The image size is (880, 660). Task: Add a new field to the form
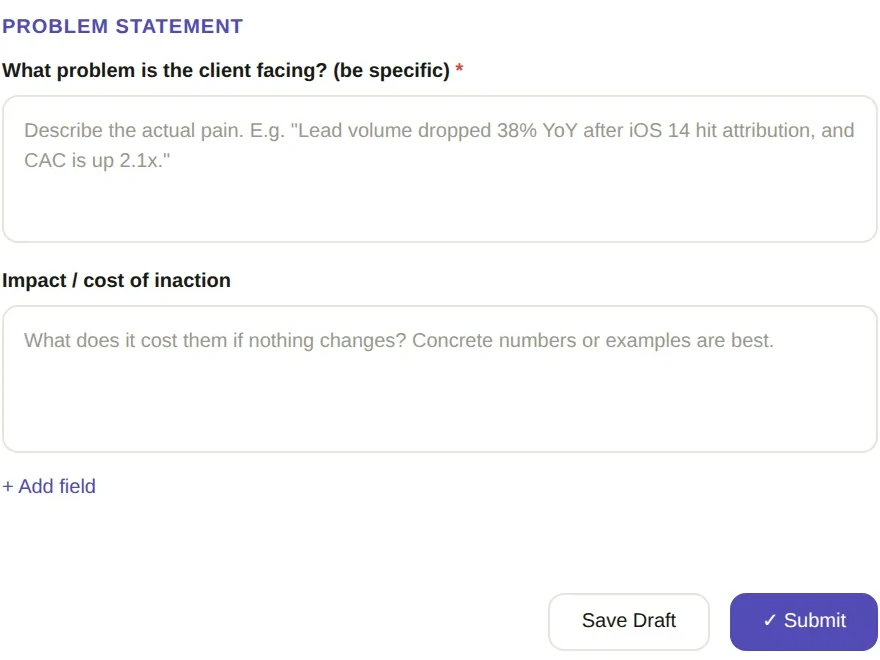[49, 486]
